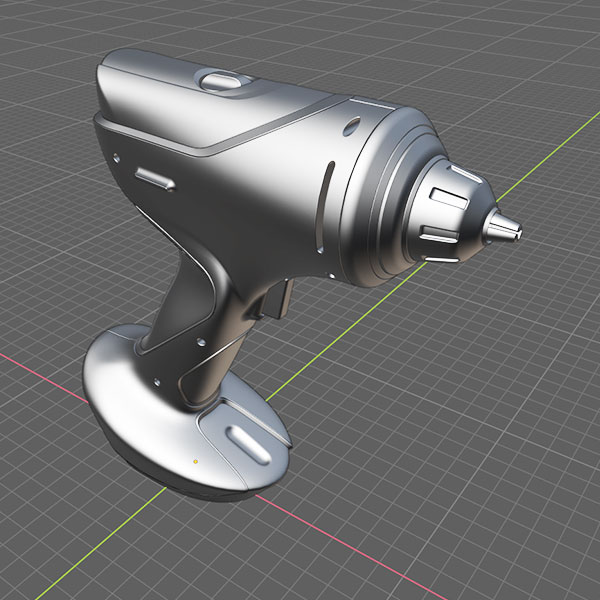
Task: Click the drill trigger
Action: coord(282,296)
